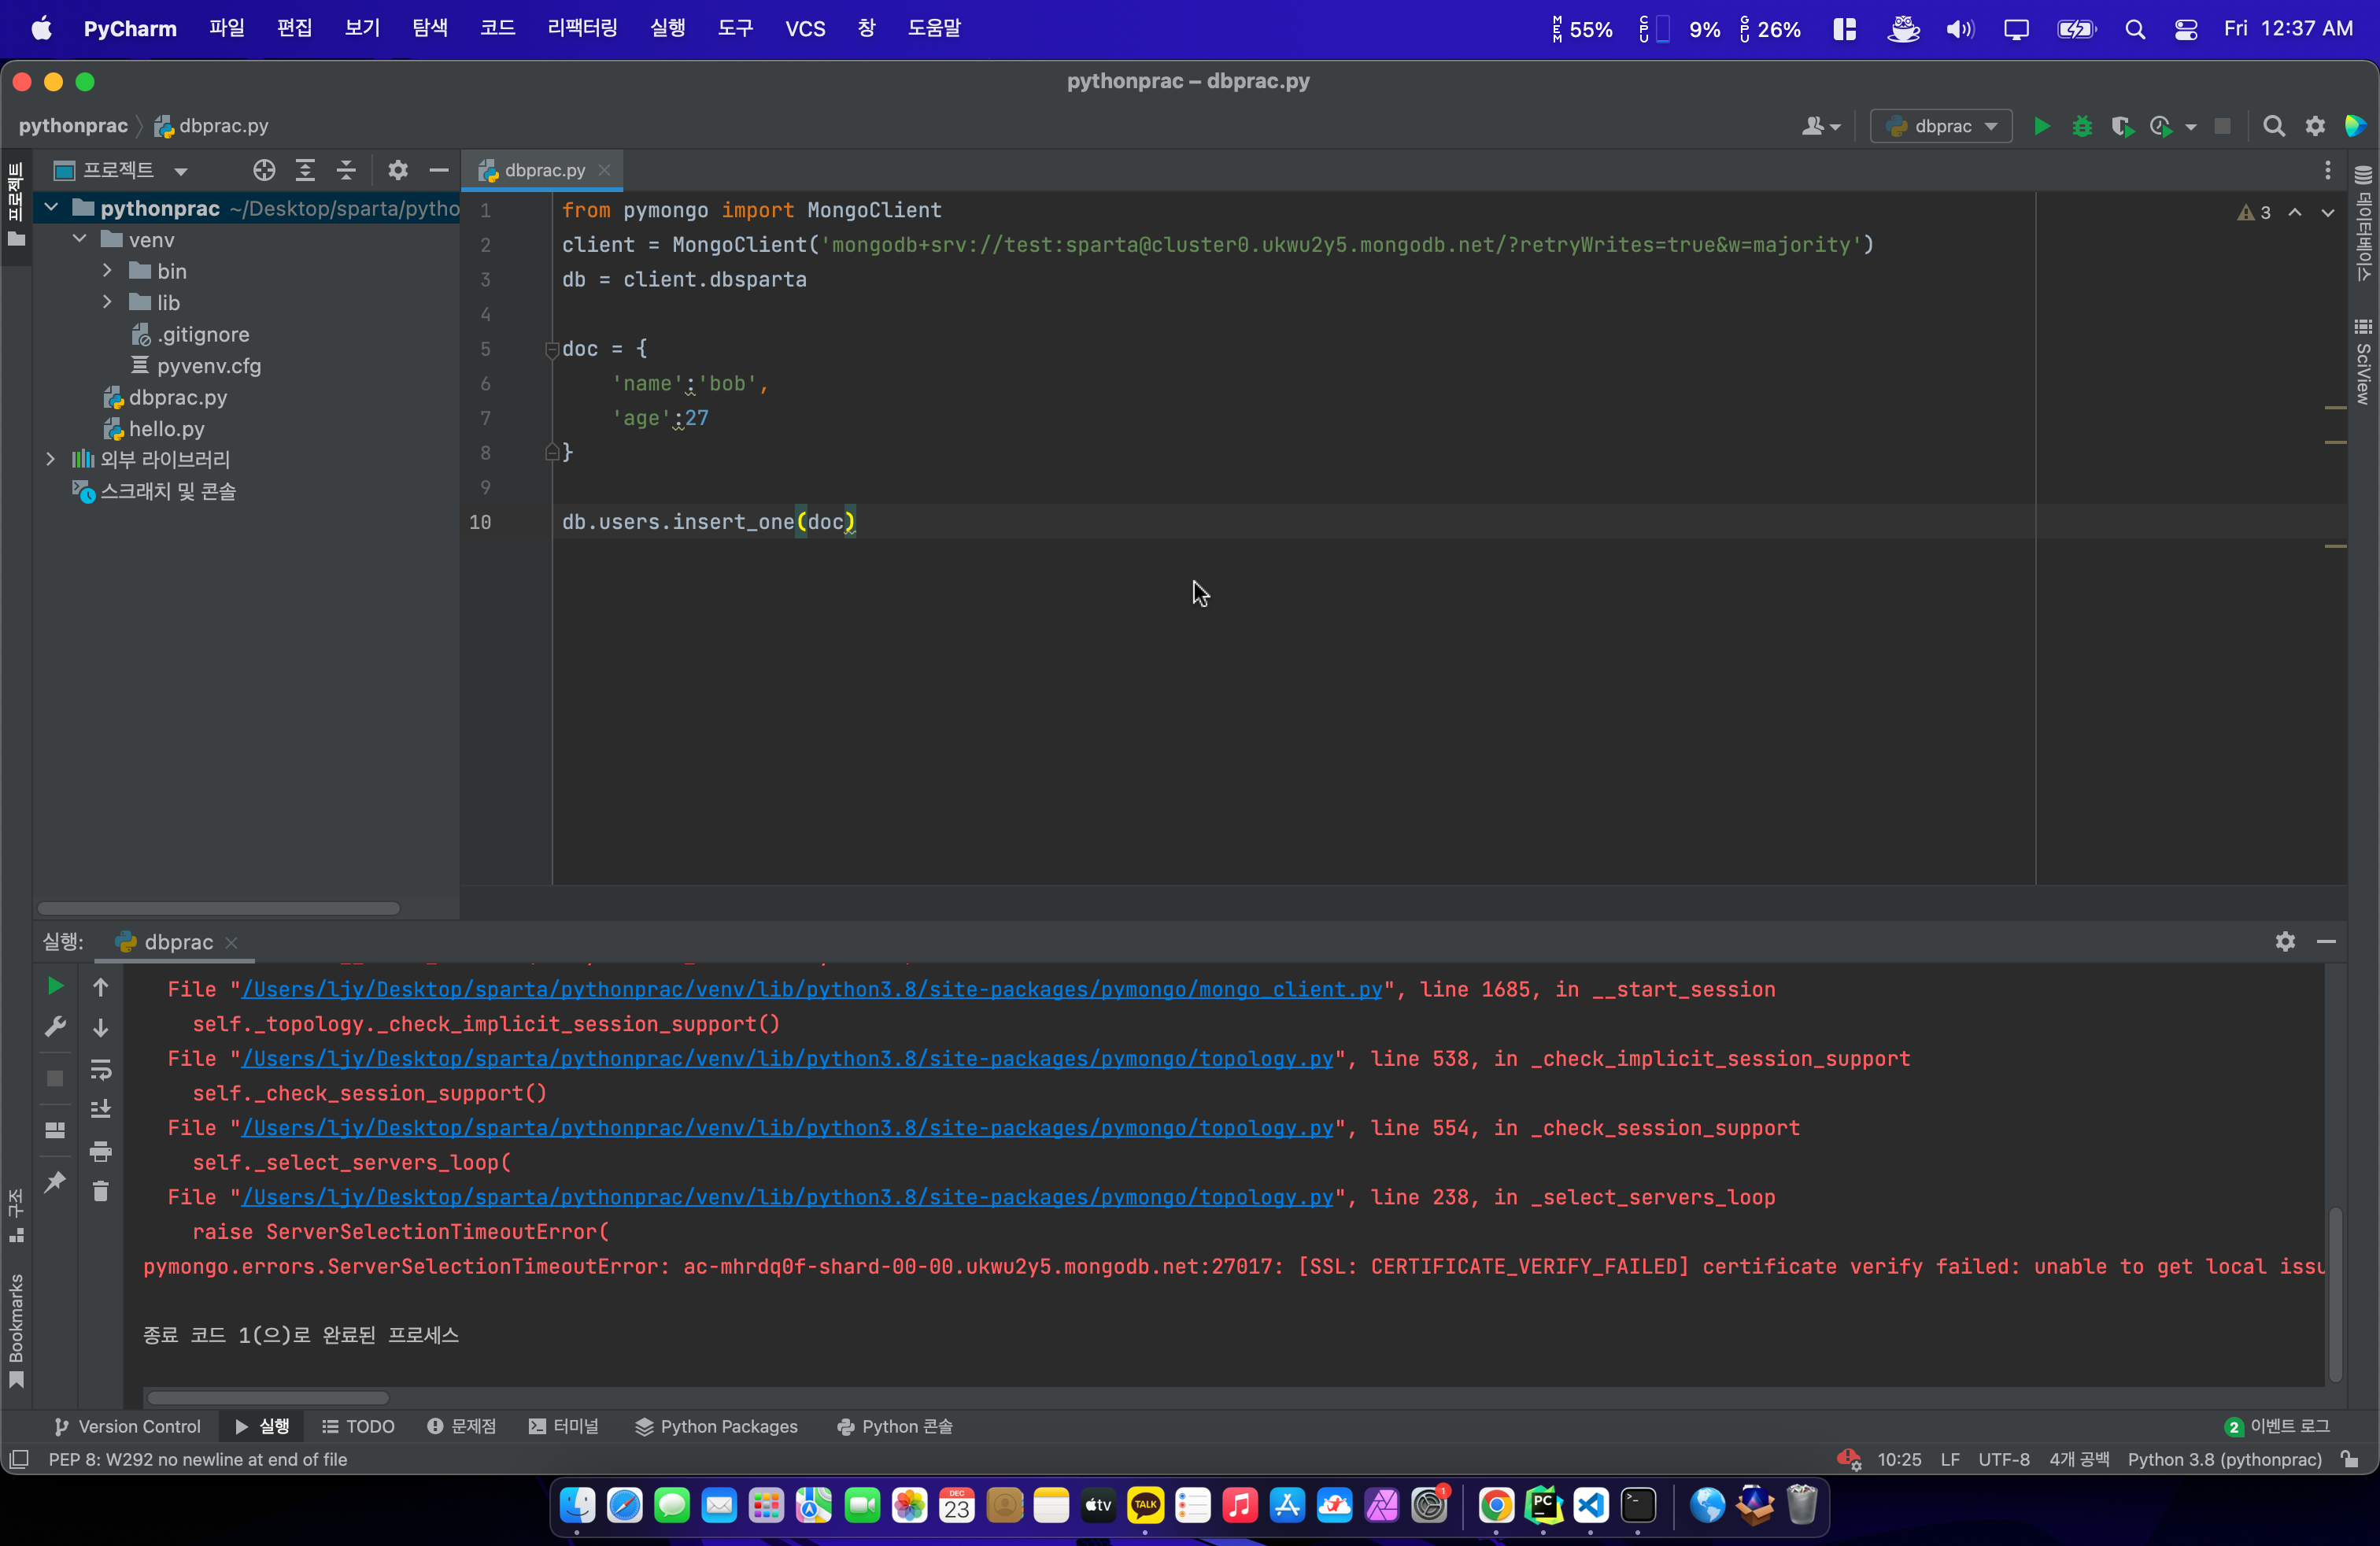Screen dimensions: 2380x1546
Task: Open Search Everywhere magnifier in toolbar
Action: click(x=2274, y=126)
